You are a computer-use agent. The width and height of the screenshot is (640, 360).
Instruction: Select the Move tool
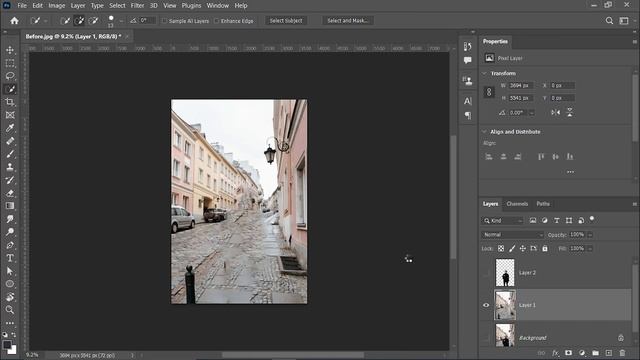click(x=10, y=50)
